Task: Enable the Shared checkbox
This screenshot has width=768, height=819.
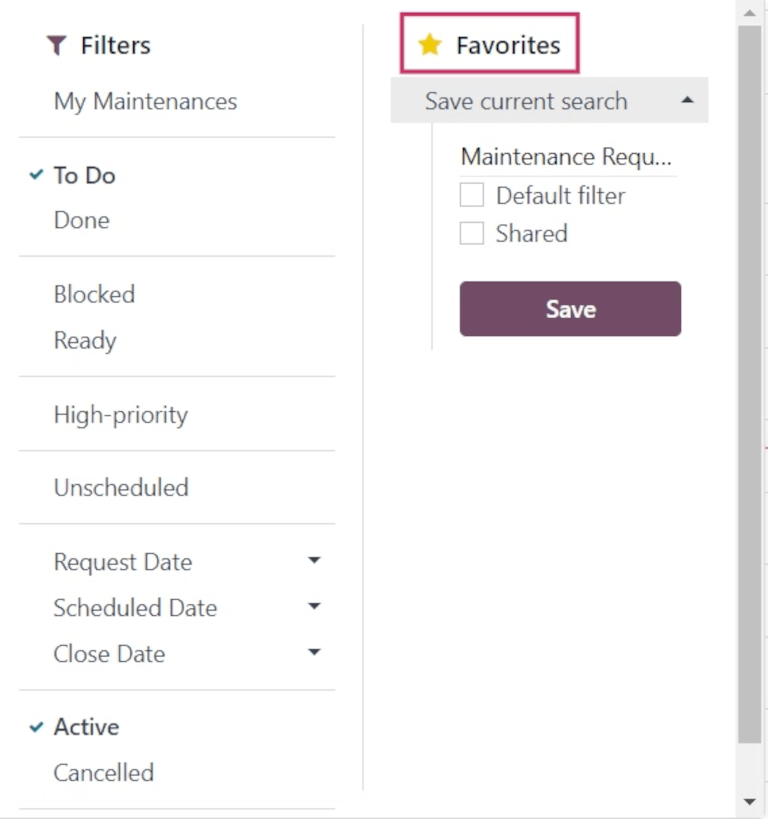Action: [471, 233]
